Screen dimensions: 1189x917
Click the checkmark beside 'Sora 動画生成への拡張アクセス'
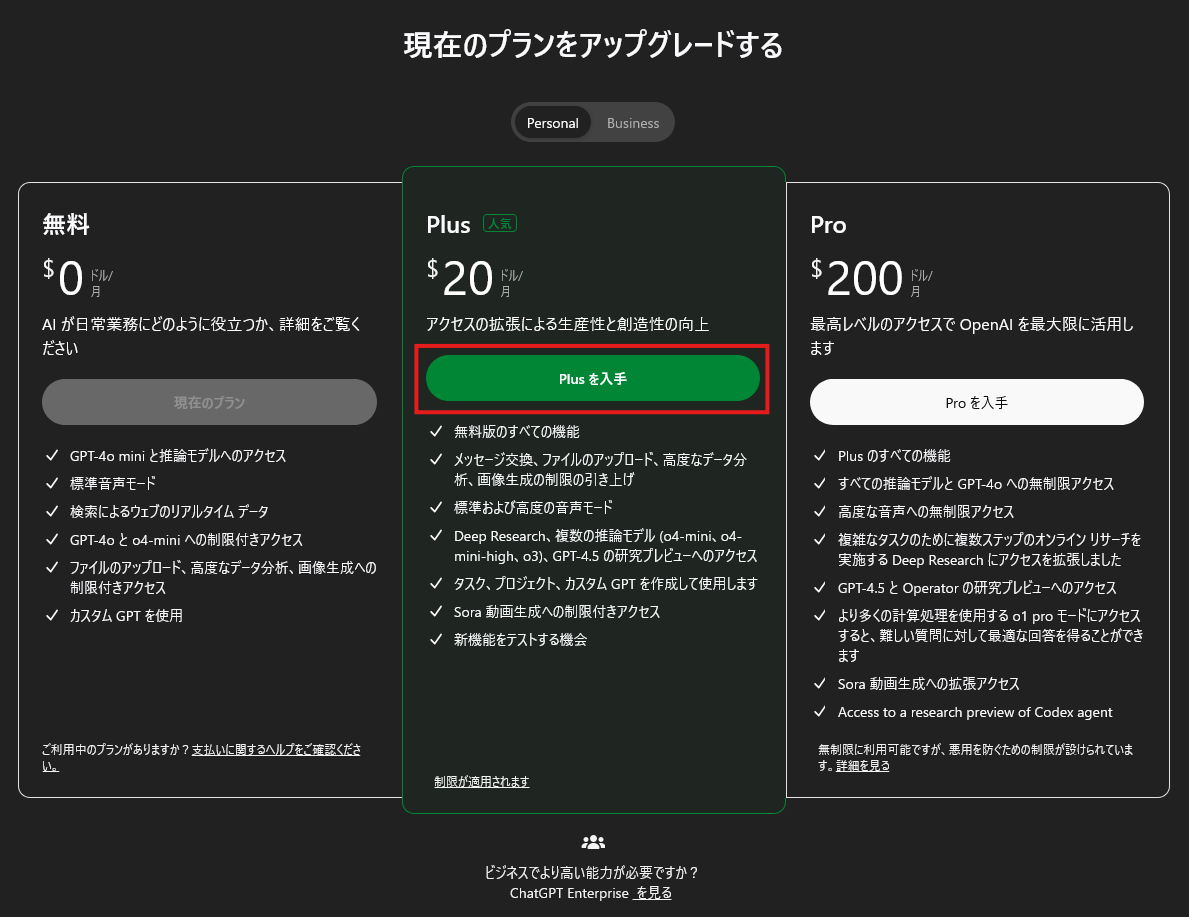820,683
